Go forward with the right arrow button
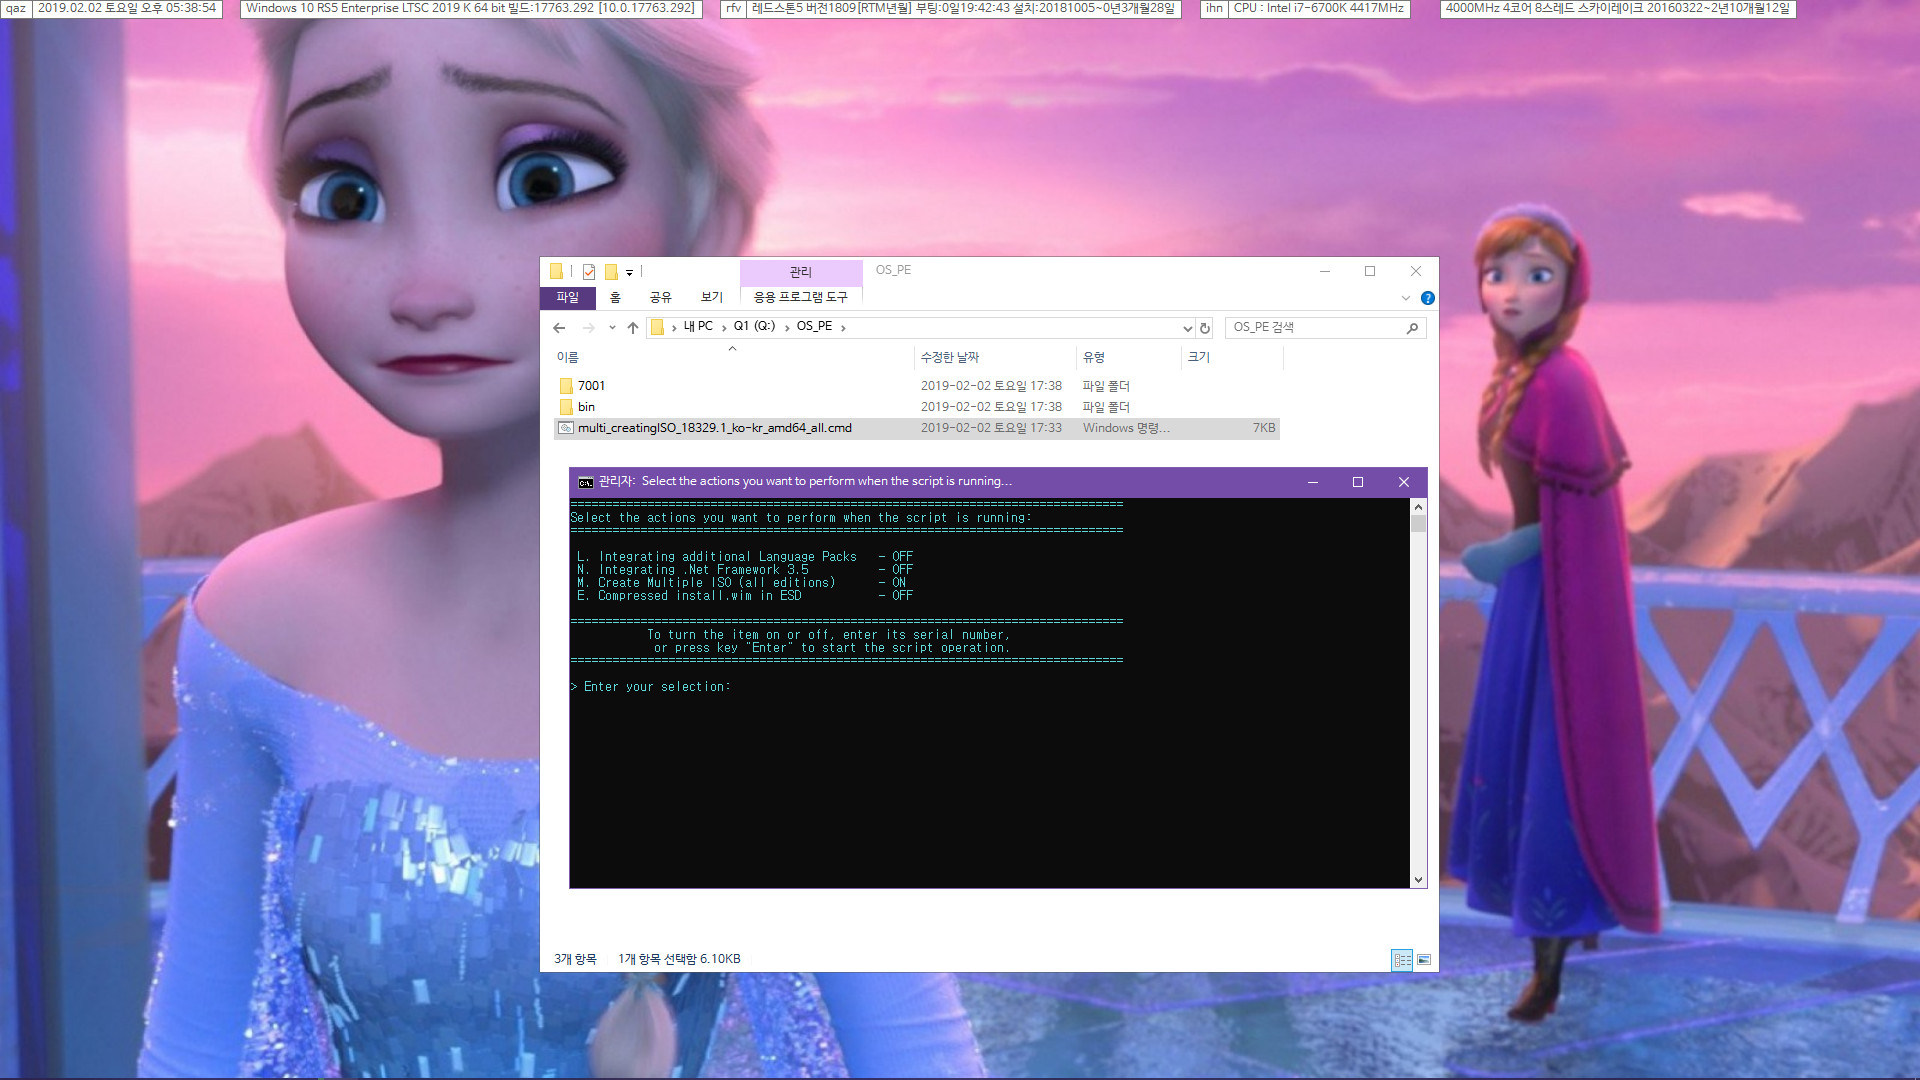 pyautogui.click(x=588, y=327)
